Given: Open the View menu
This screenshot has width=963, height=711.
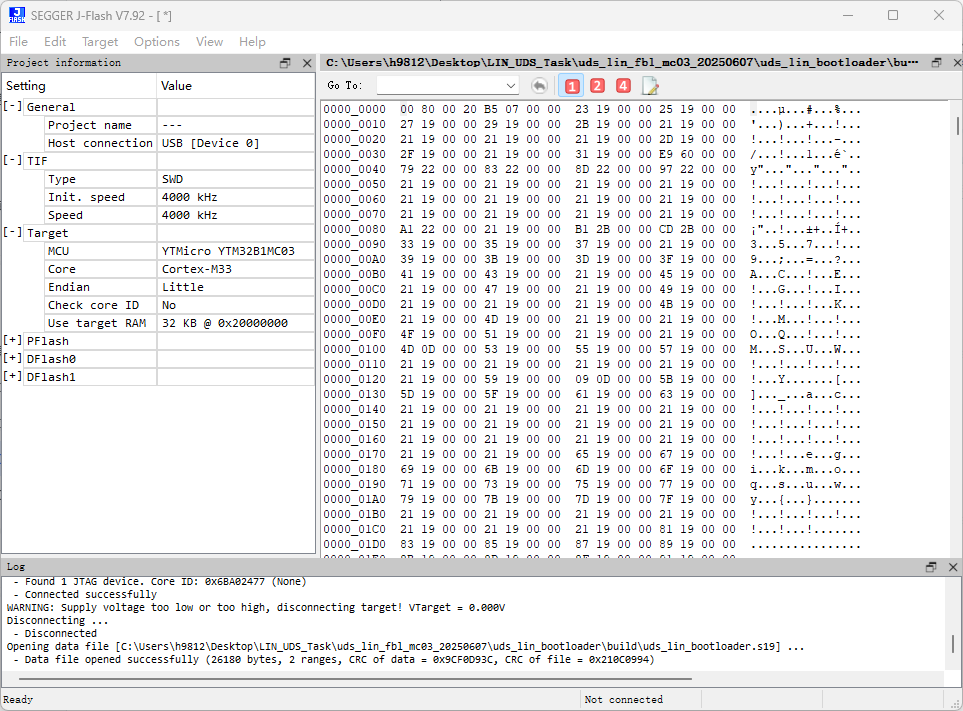Looking at the screenshot, I should click(209, 42).
